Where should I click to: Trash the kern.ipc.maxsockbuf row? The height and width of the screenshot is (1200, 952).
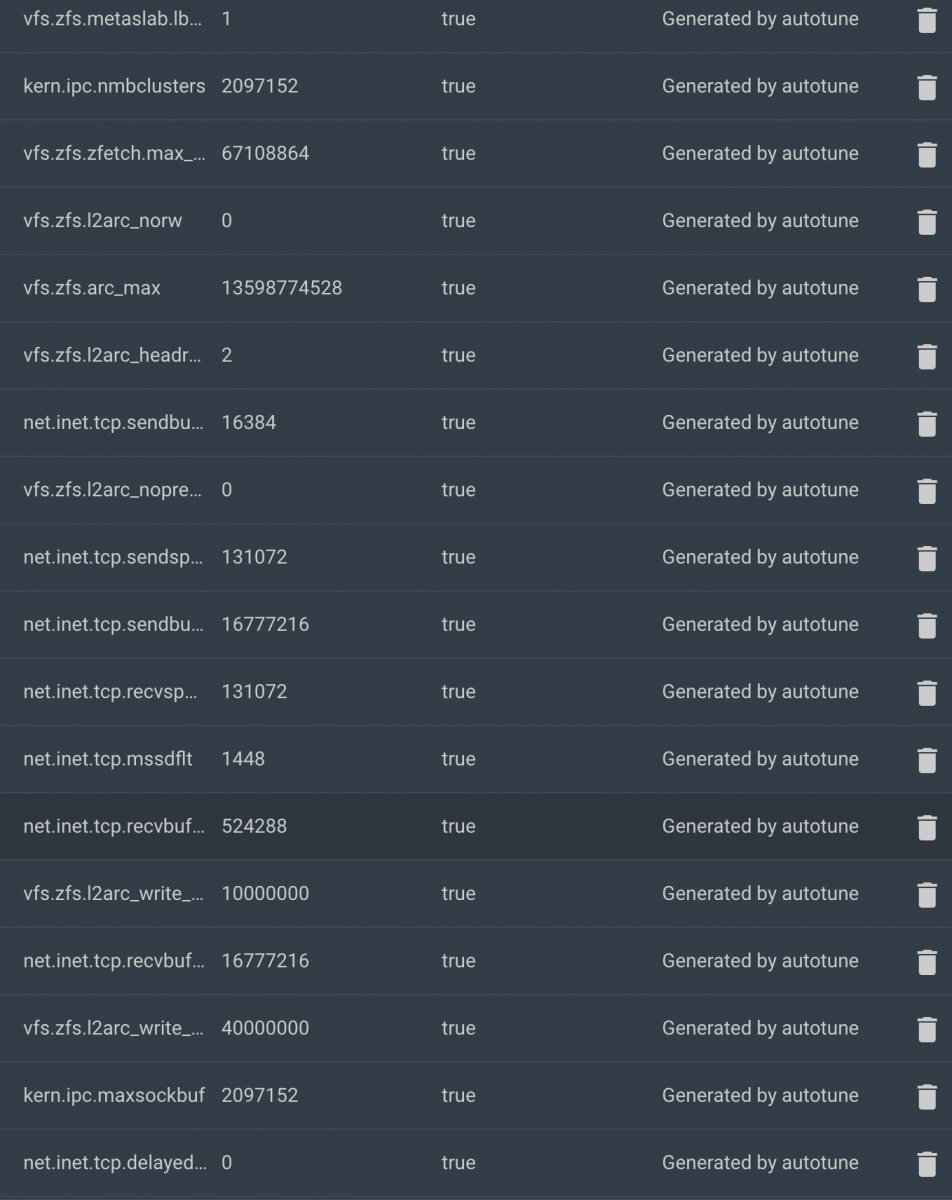pos(927,1096)
